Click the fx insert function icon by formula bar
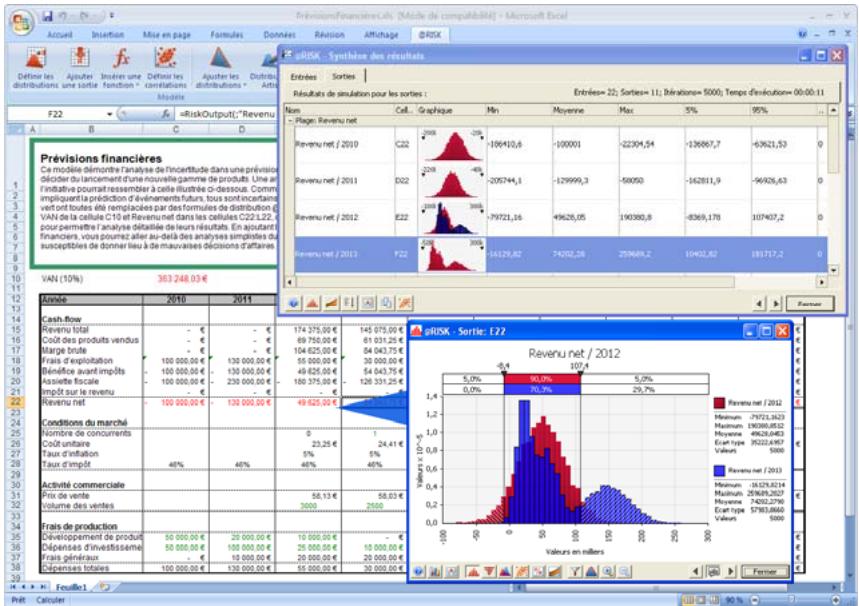 click(164, 114)
